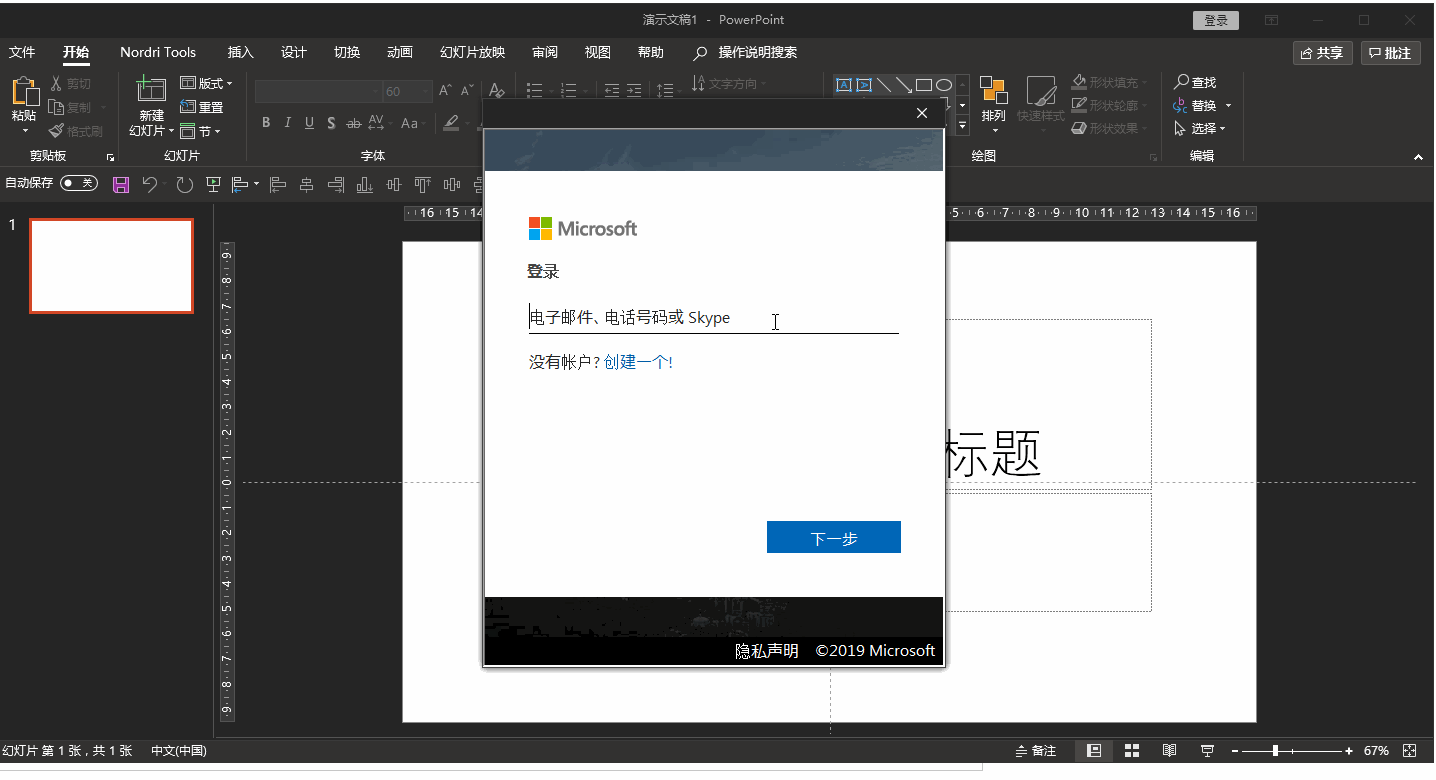This screenshot has width=1436, height=780.
Task: Open the Layout (版式) dropdown
Action: pos(206,83)
